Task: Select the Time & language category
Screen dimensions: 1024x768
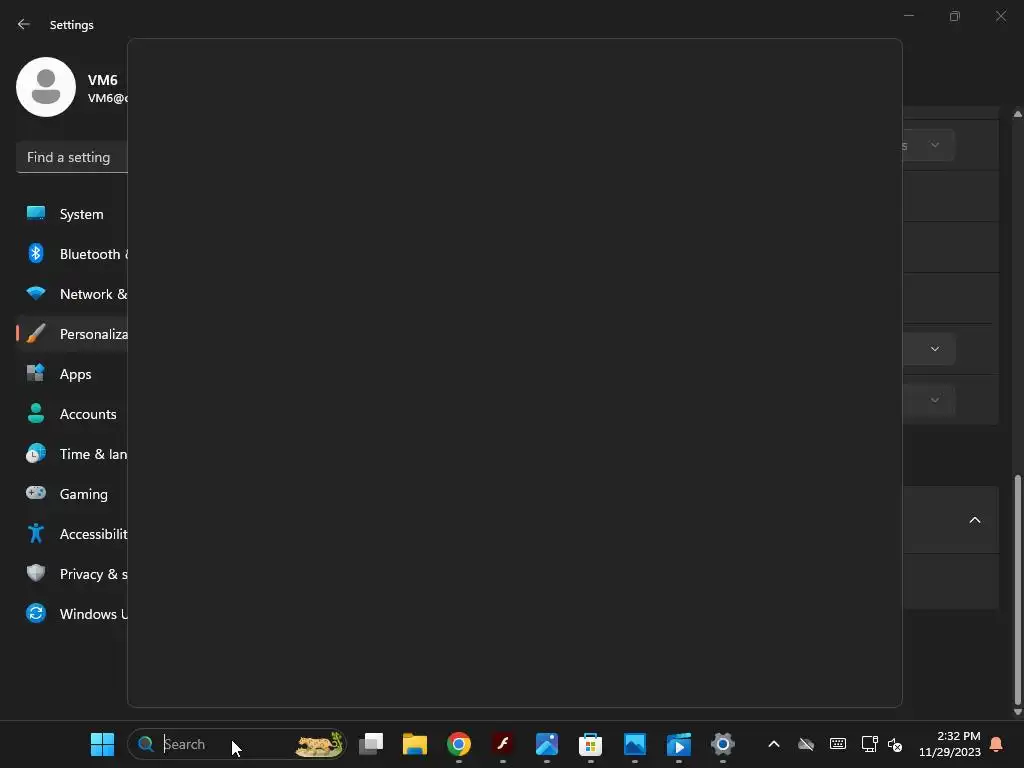Action: 72,454
